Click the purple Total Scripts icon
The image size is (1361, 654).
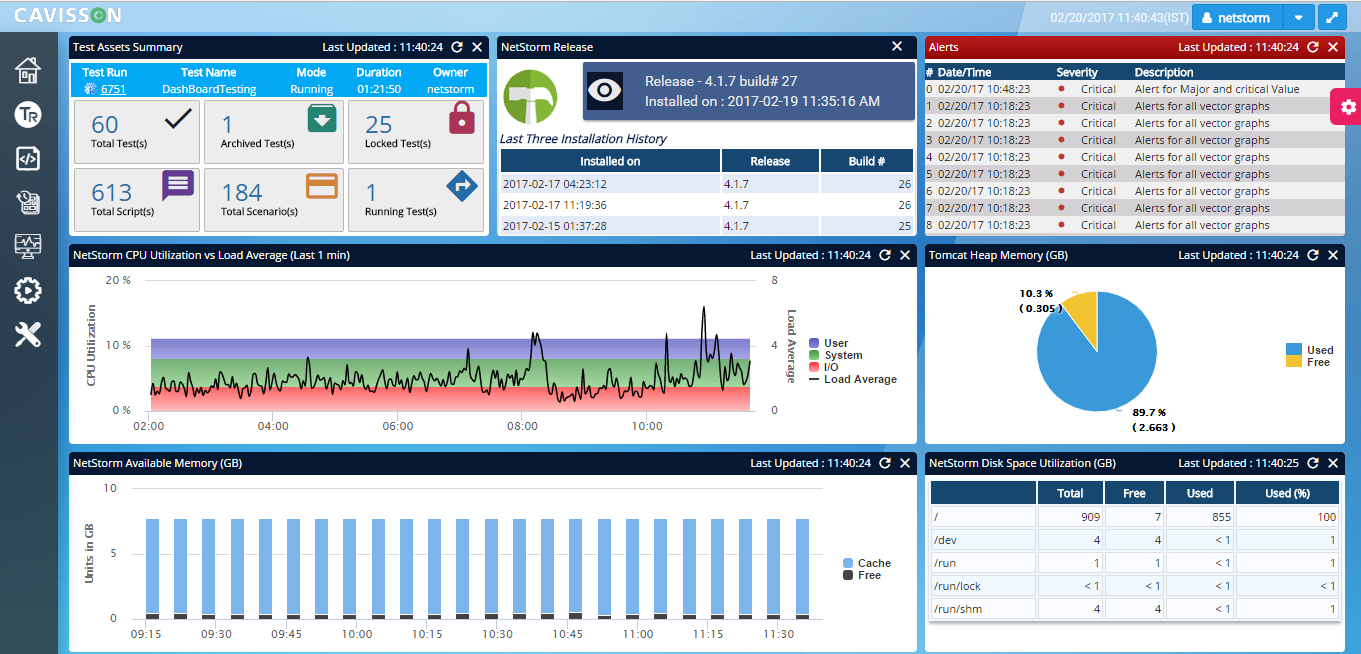pyautogui.click(x=177, y=186)
